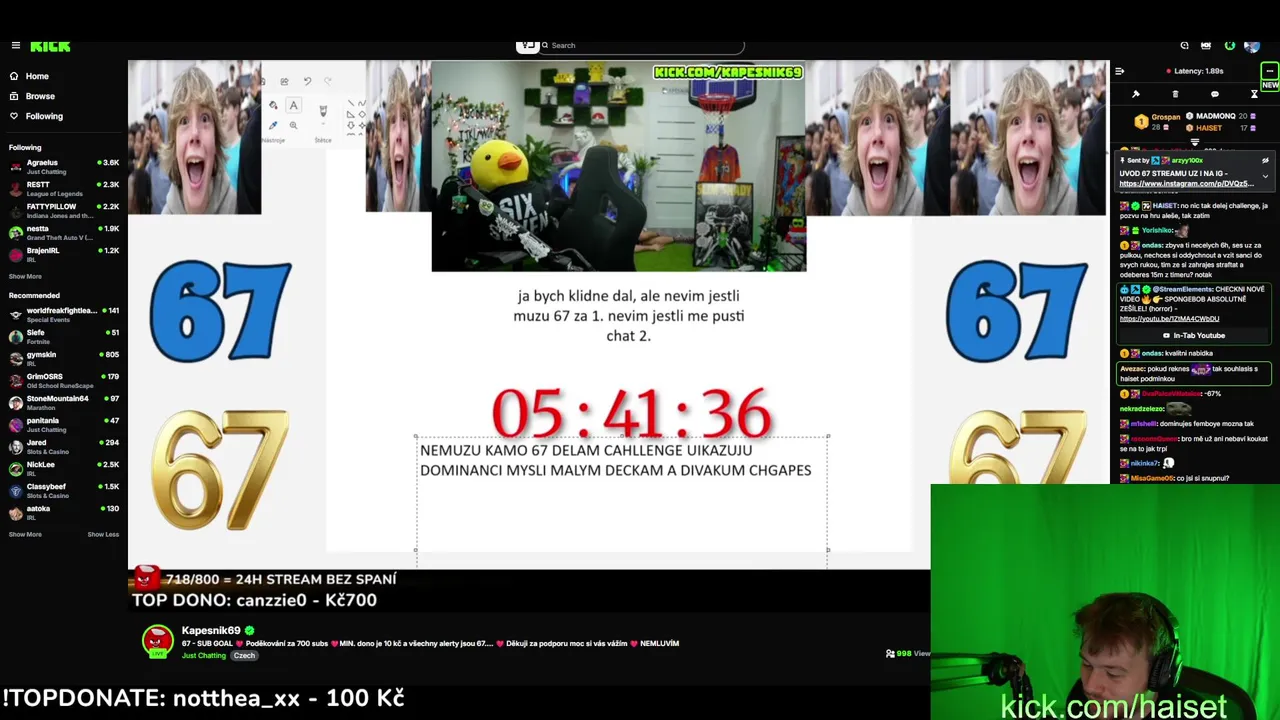Open the panitania channel
This screenshot has height=720, width=1280.
tap(64, 424)
